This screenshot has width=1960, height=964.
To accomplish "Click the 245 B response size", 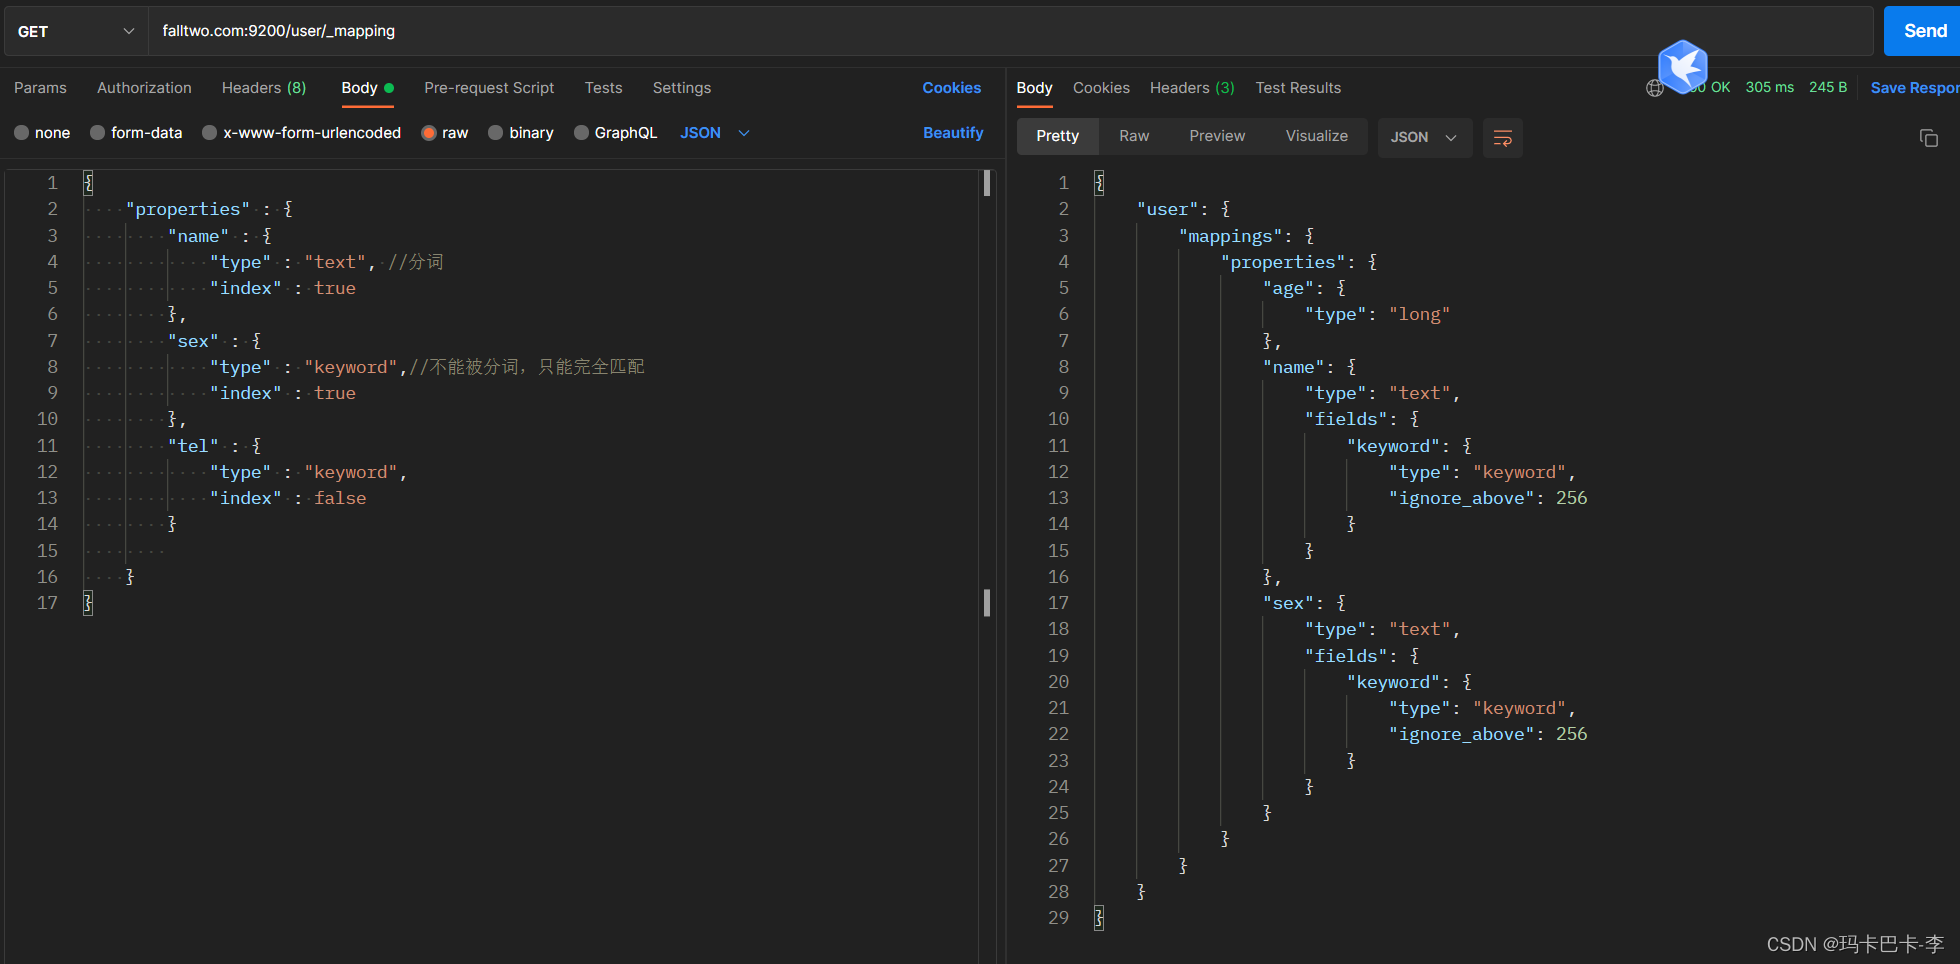I will 1828,88.
